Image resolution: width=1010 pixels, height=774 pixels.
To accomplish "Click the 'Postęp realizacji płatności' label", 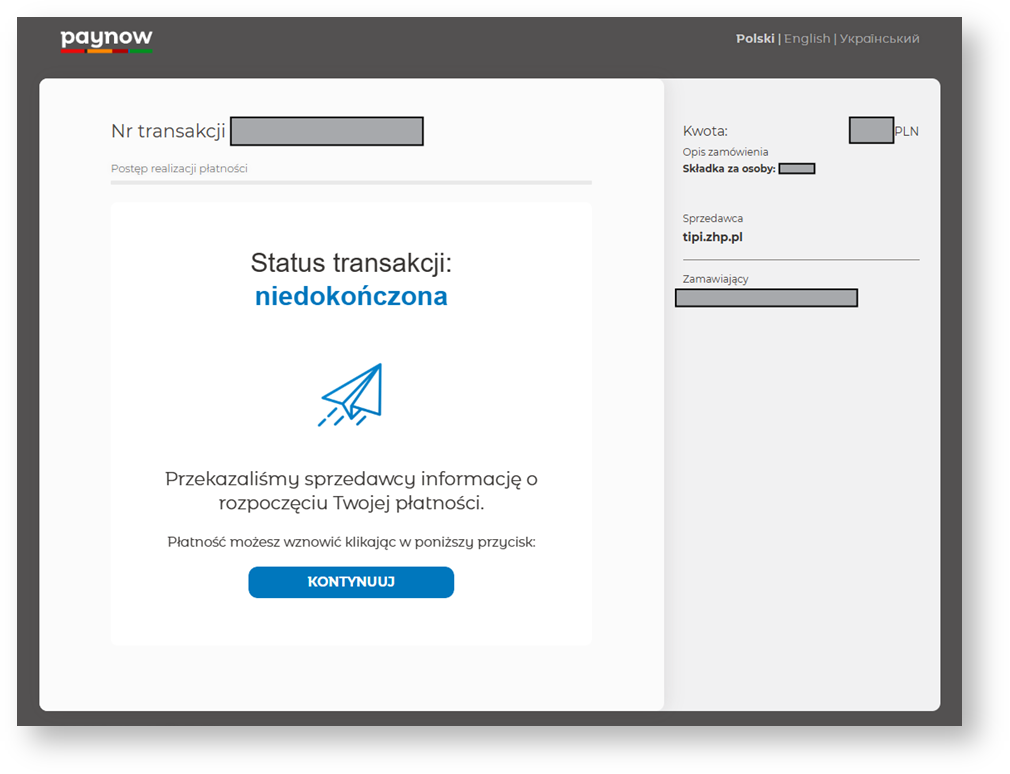I will point(179,169).
